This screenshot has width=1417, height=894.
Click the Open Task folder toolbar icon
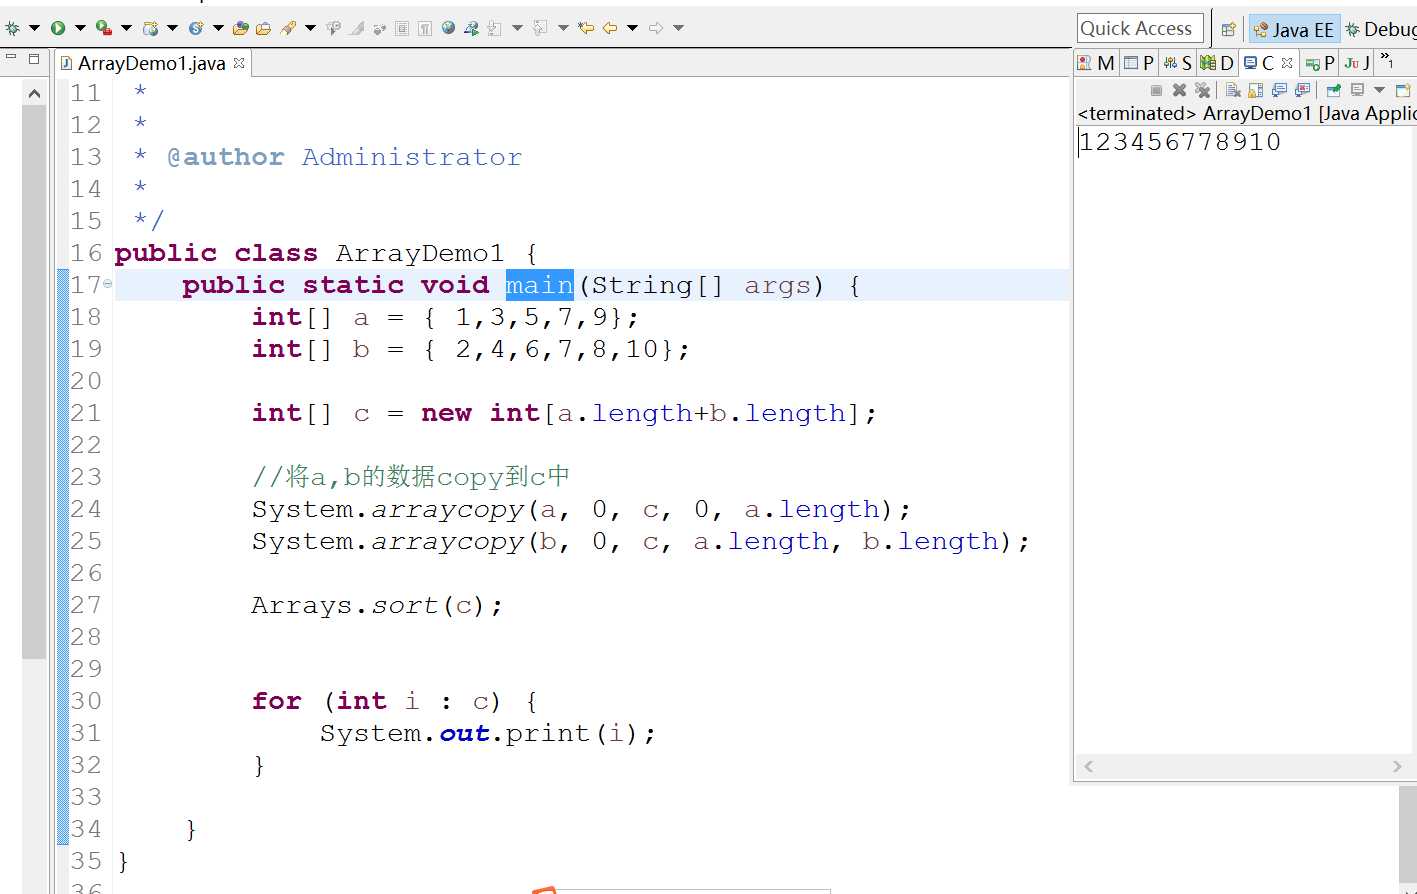(x=263, y=28)
